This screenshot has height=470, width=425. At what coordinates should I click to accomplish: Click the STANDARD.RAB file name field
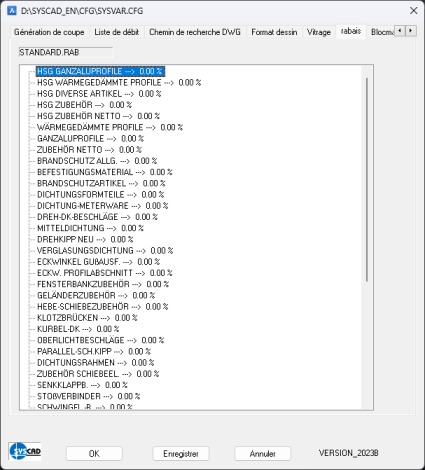[66, 52]
